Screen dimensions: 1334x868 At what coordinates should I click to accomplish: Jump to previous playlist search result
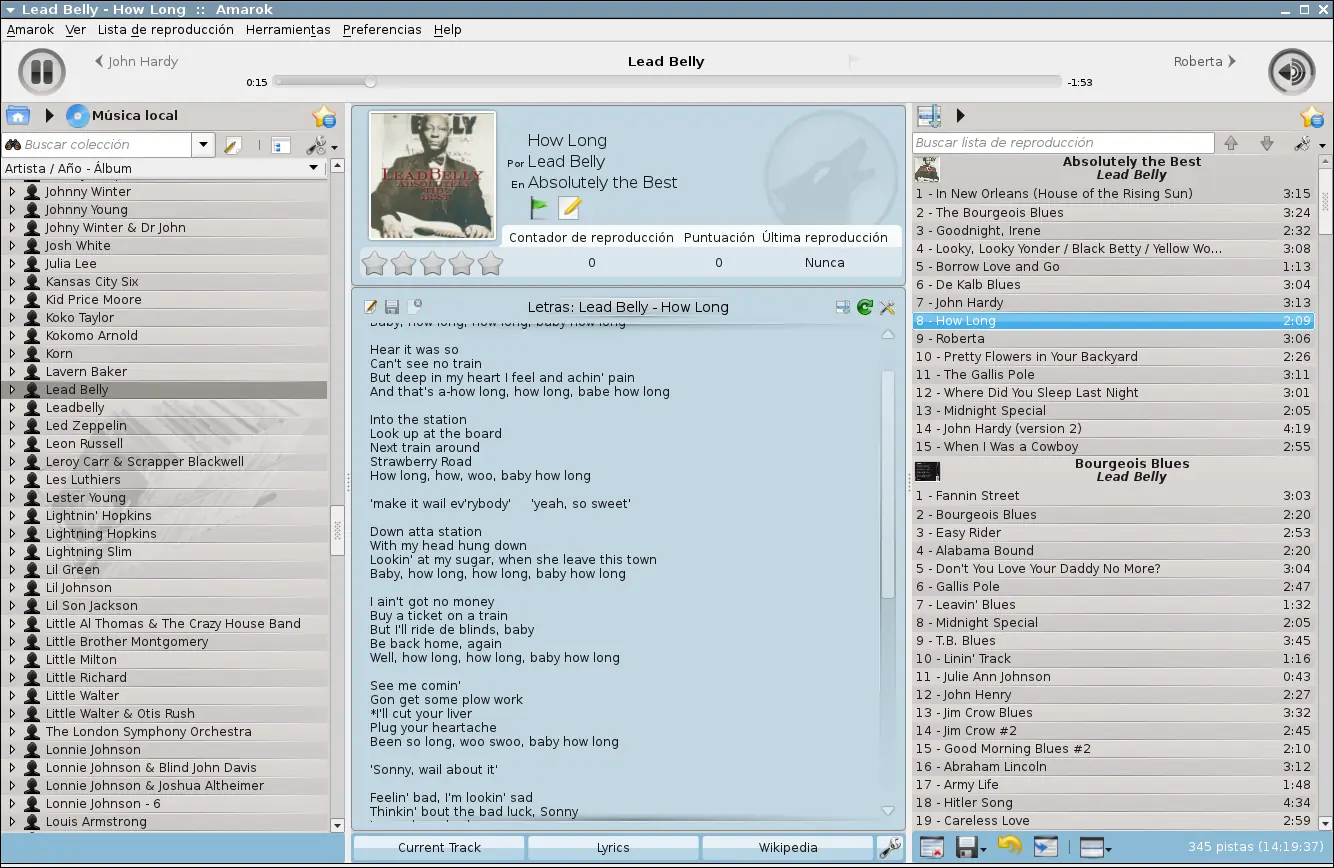pyautogui.click(x=1231, y=143)
